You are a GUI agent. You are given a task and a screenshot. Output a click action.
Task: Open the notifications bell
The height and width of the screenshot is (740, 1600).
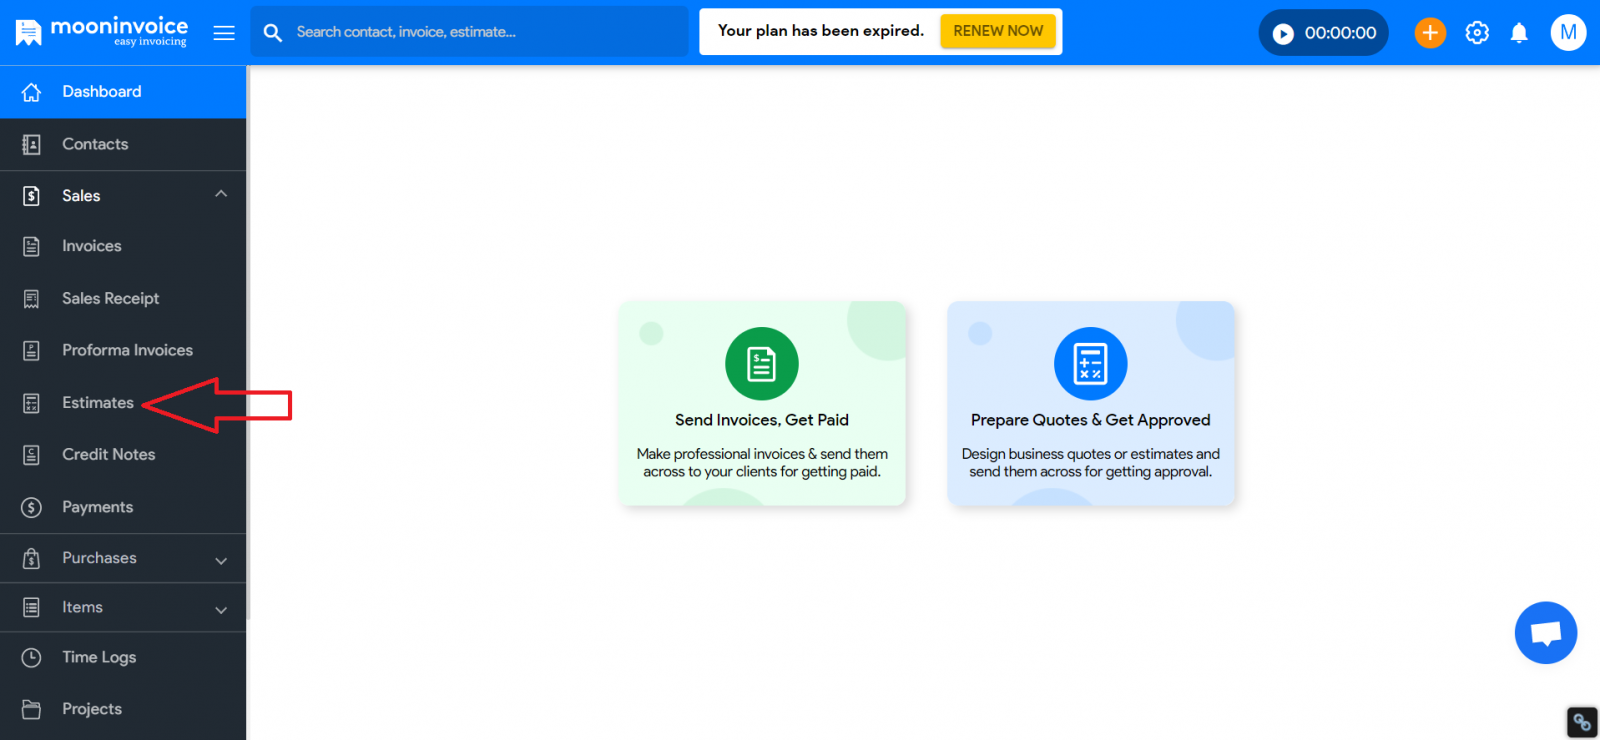click(1519, 33)
